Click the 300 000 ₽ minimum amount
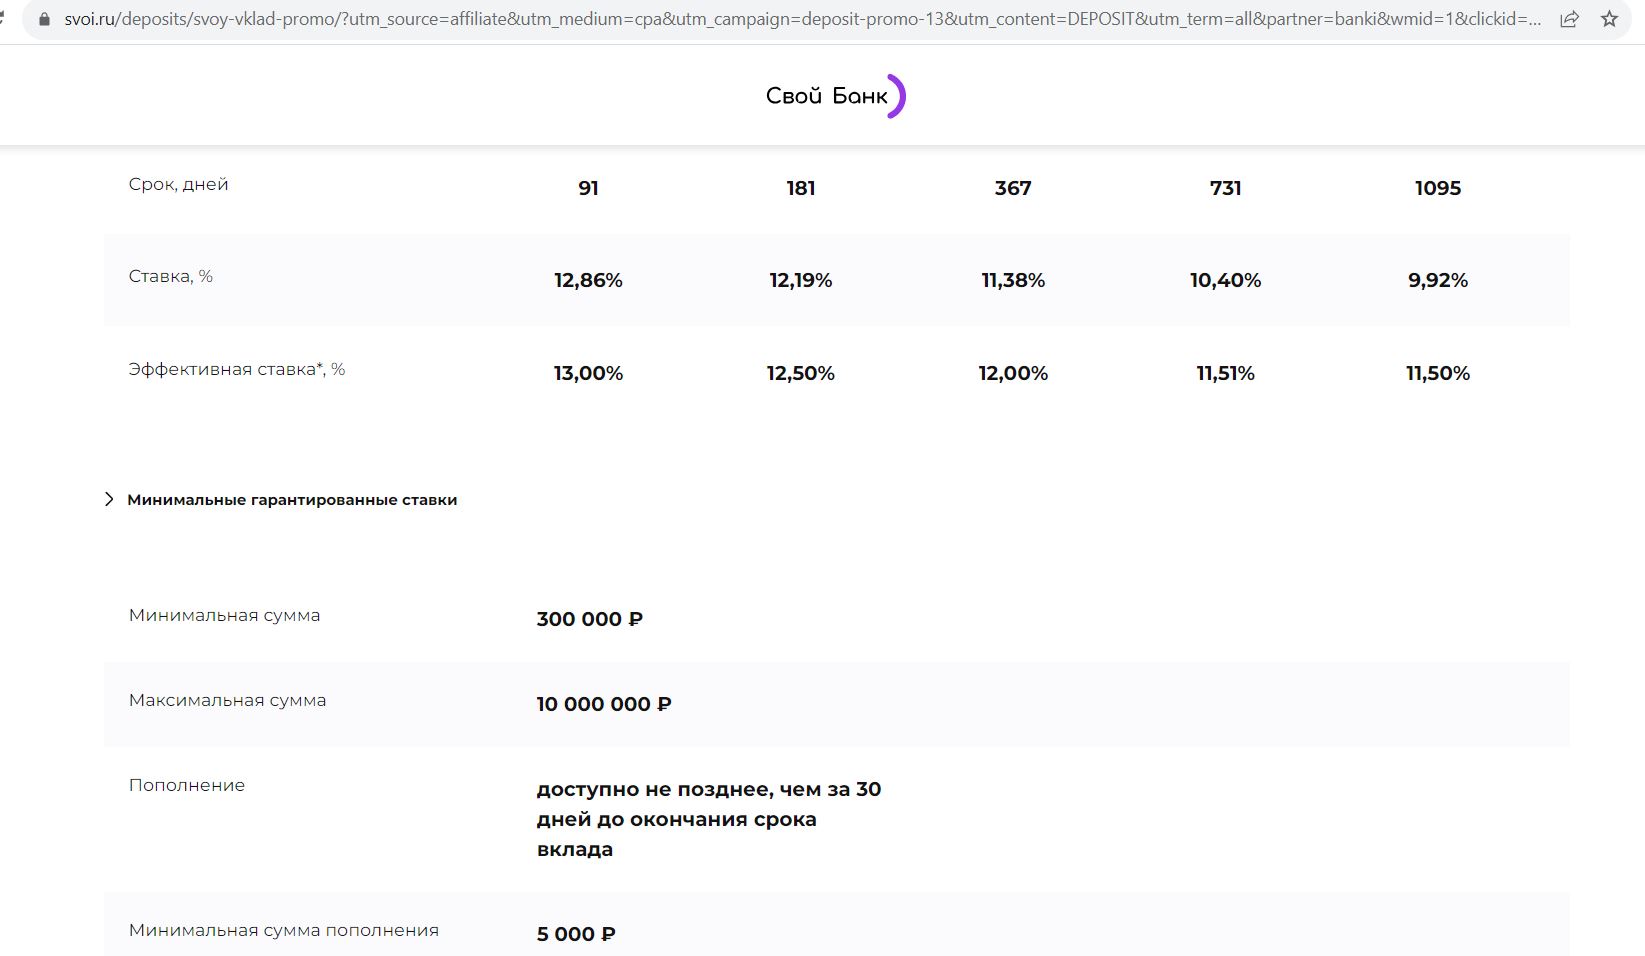The height and width of the screenshot is (956, 1645). coord(590,619)
